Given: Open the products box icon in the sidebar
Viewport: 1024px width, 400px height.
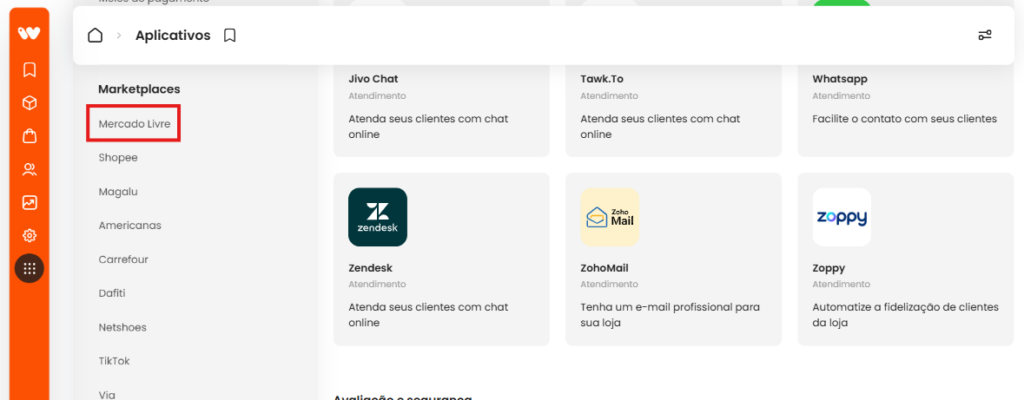Looking at the screenshot, I should (x=29, y=103).
